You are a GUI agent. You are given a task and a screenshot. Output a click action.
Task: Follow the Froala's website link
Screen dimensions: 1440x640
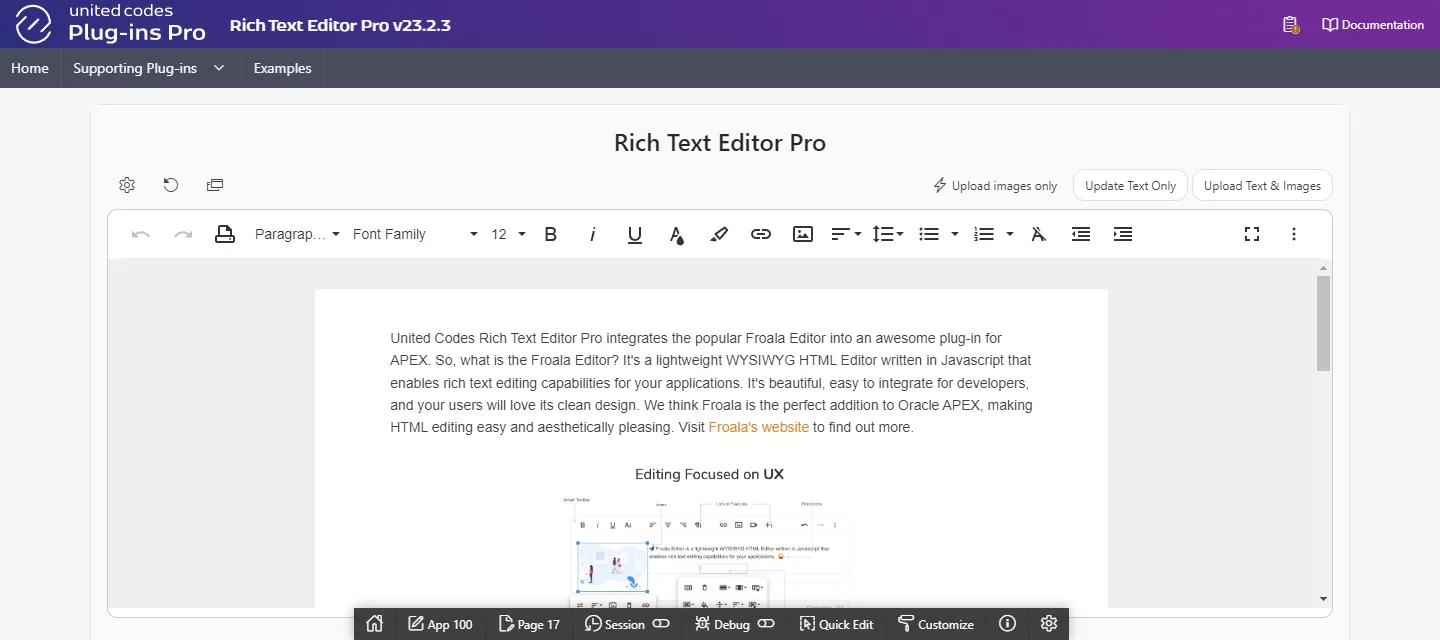tap(758, 427)
